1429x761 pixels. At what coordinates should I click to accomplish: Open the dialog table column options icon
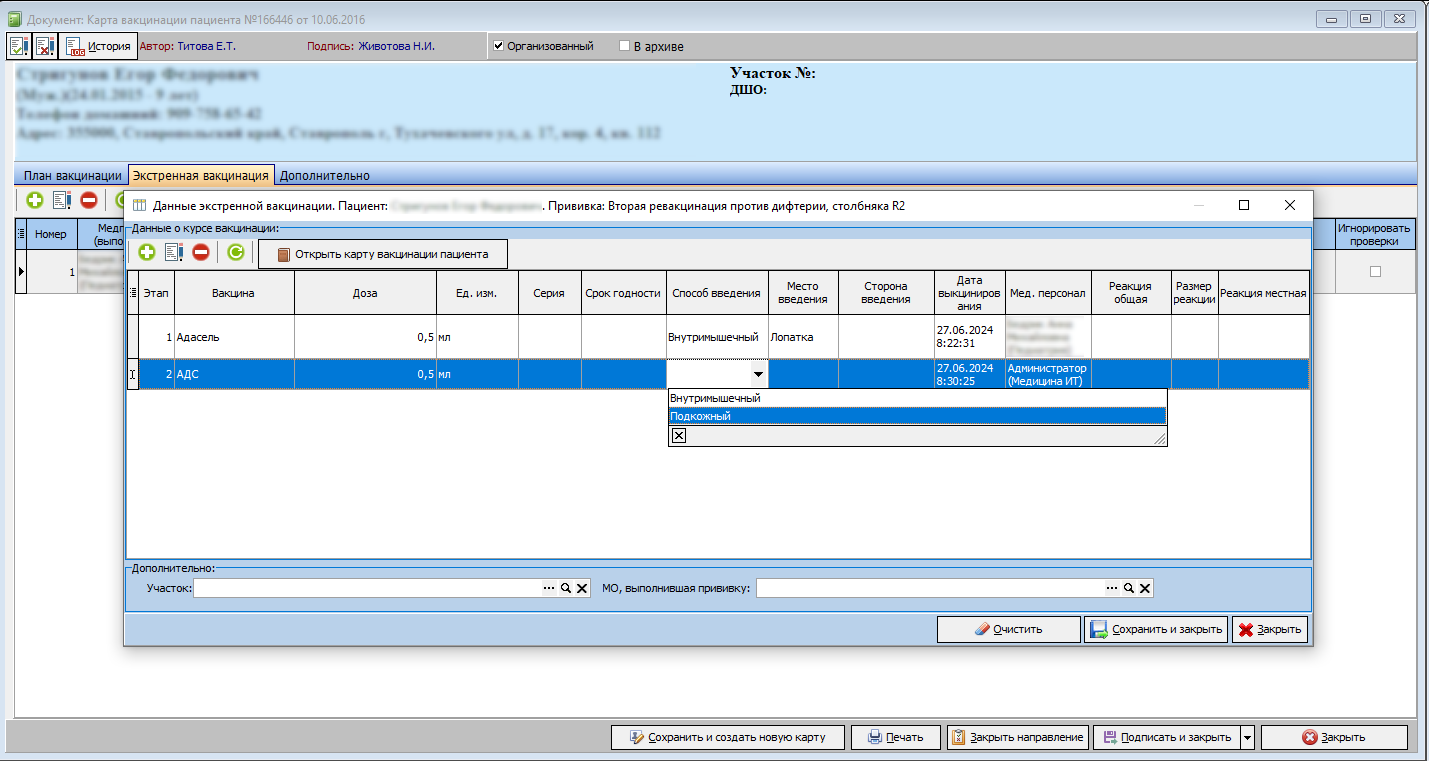133,293
